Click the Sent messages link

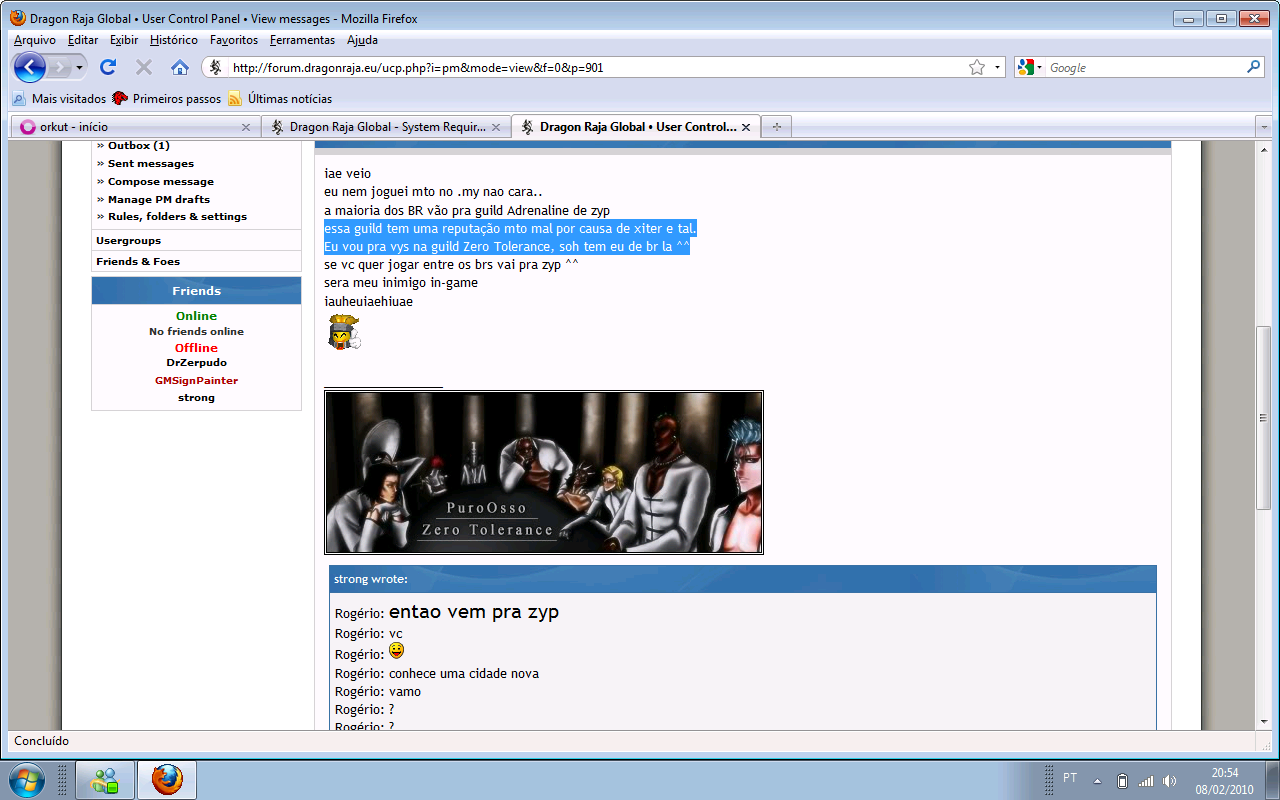coord(150,164)
